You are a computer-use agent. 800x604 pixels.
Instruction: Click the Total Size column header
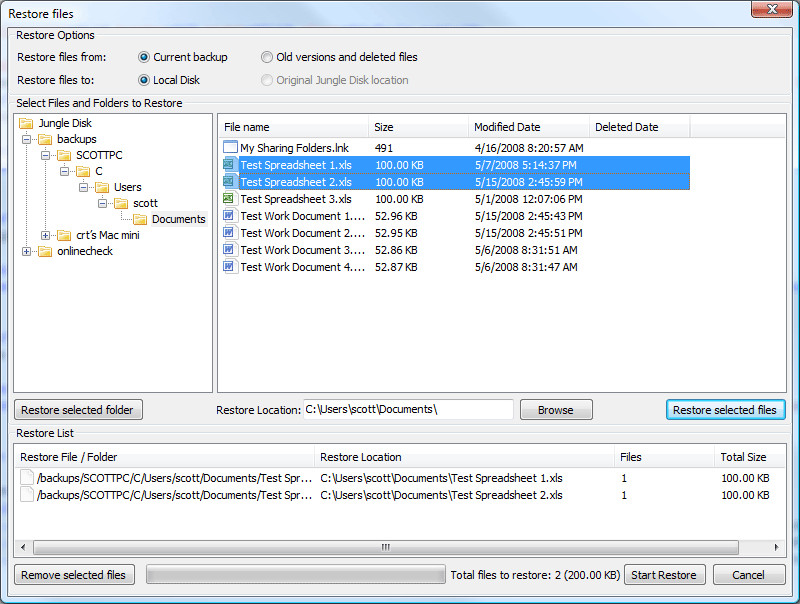point(749,457)
